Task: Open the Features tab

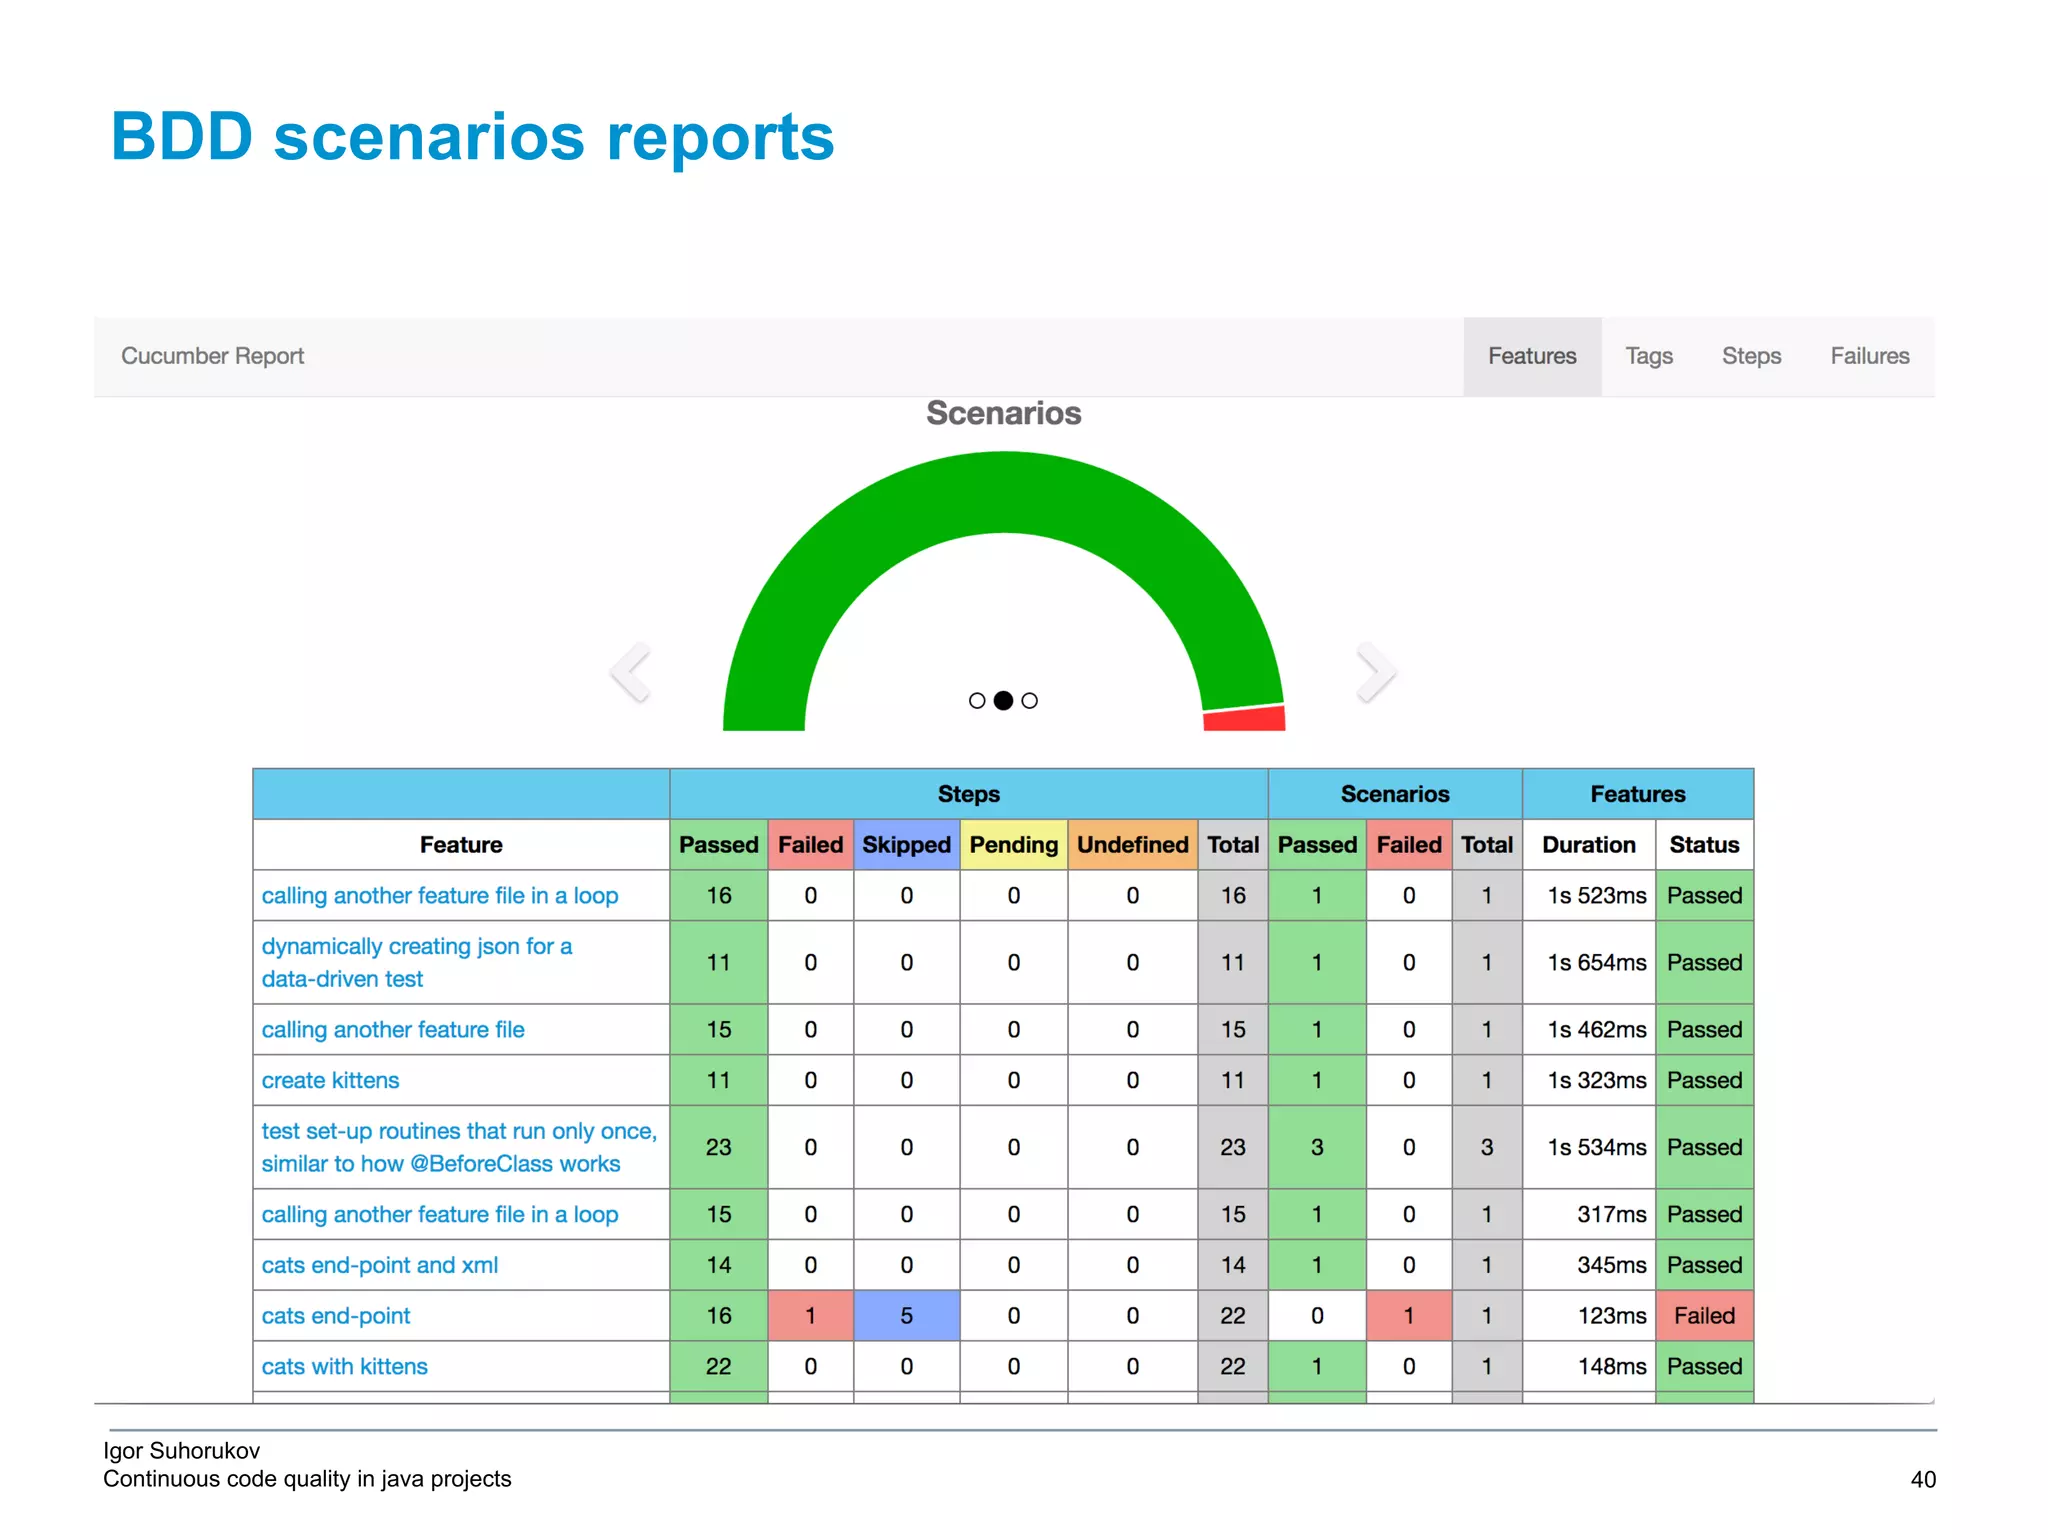Action: (1531, 356)
